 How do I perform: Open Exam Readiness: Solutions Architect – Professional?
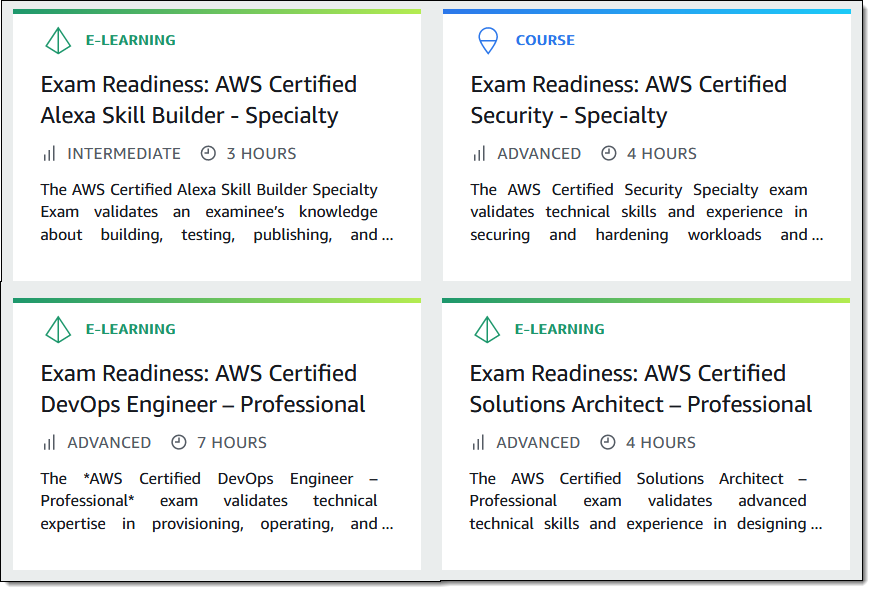(641, 389)
